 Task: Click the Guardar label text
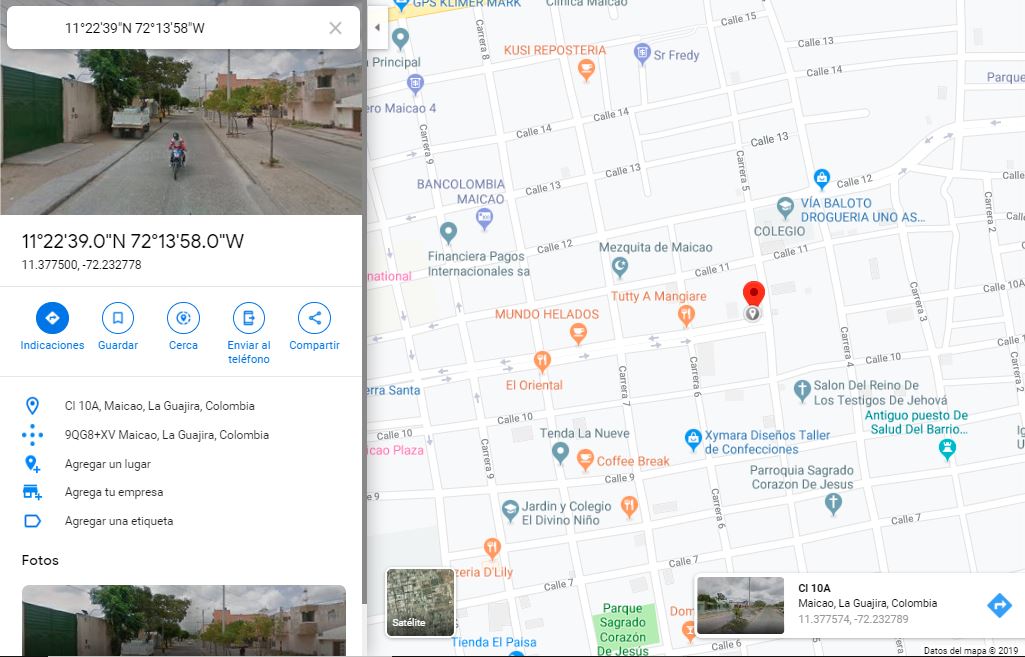[118, 345]
